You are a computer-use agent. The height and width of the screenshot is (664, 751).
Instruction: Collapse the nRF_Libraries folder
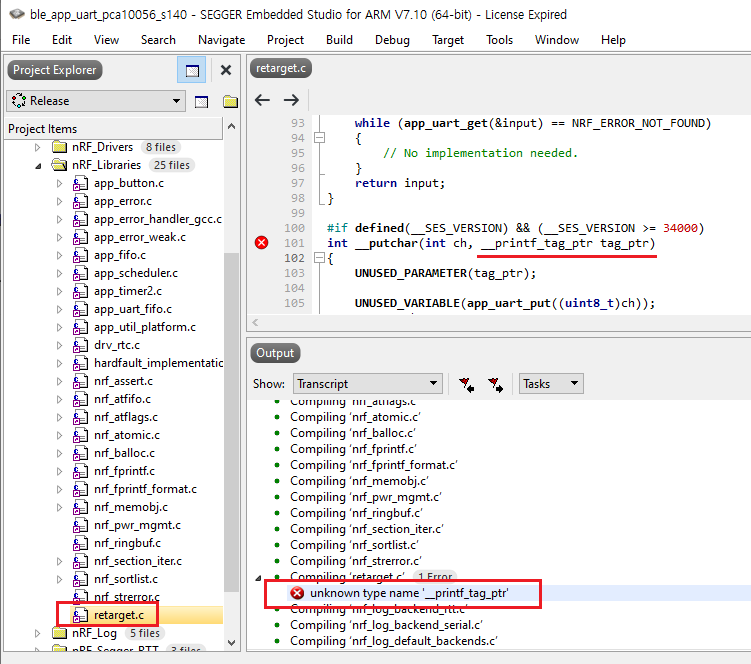point(38,166)
